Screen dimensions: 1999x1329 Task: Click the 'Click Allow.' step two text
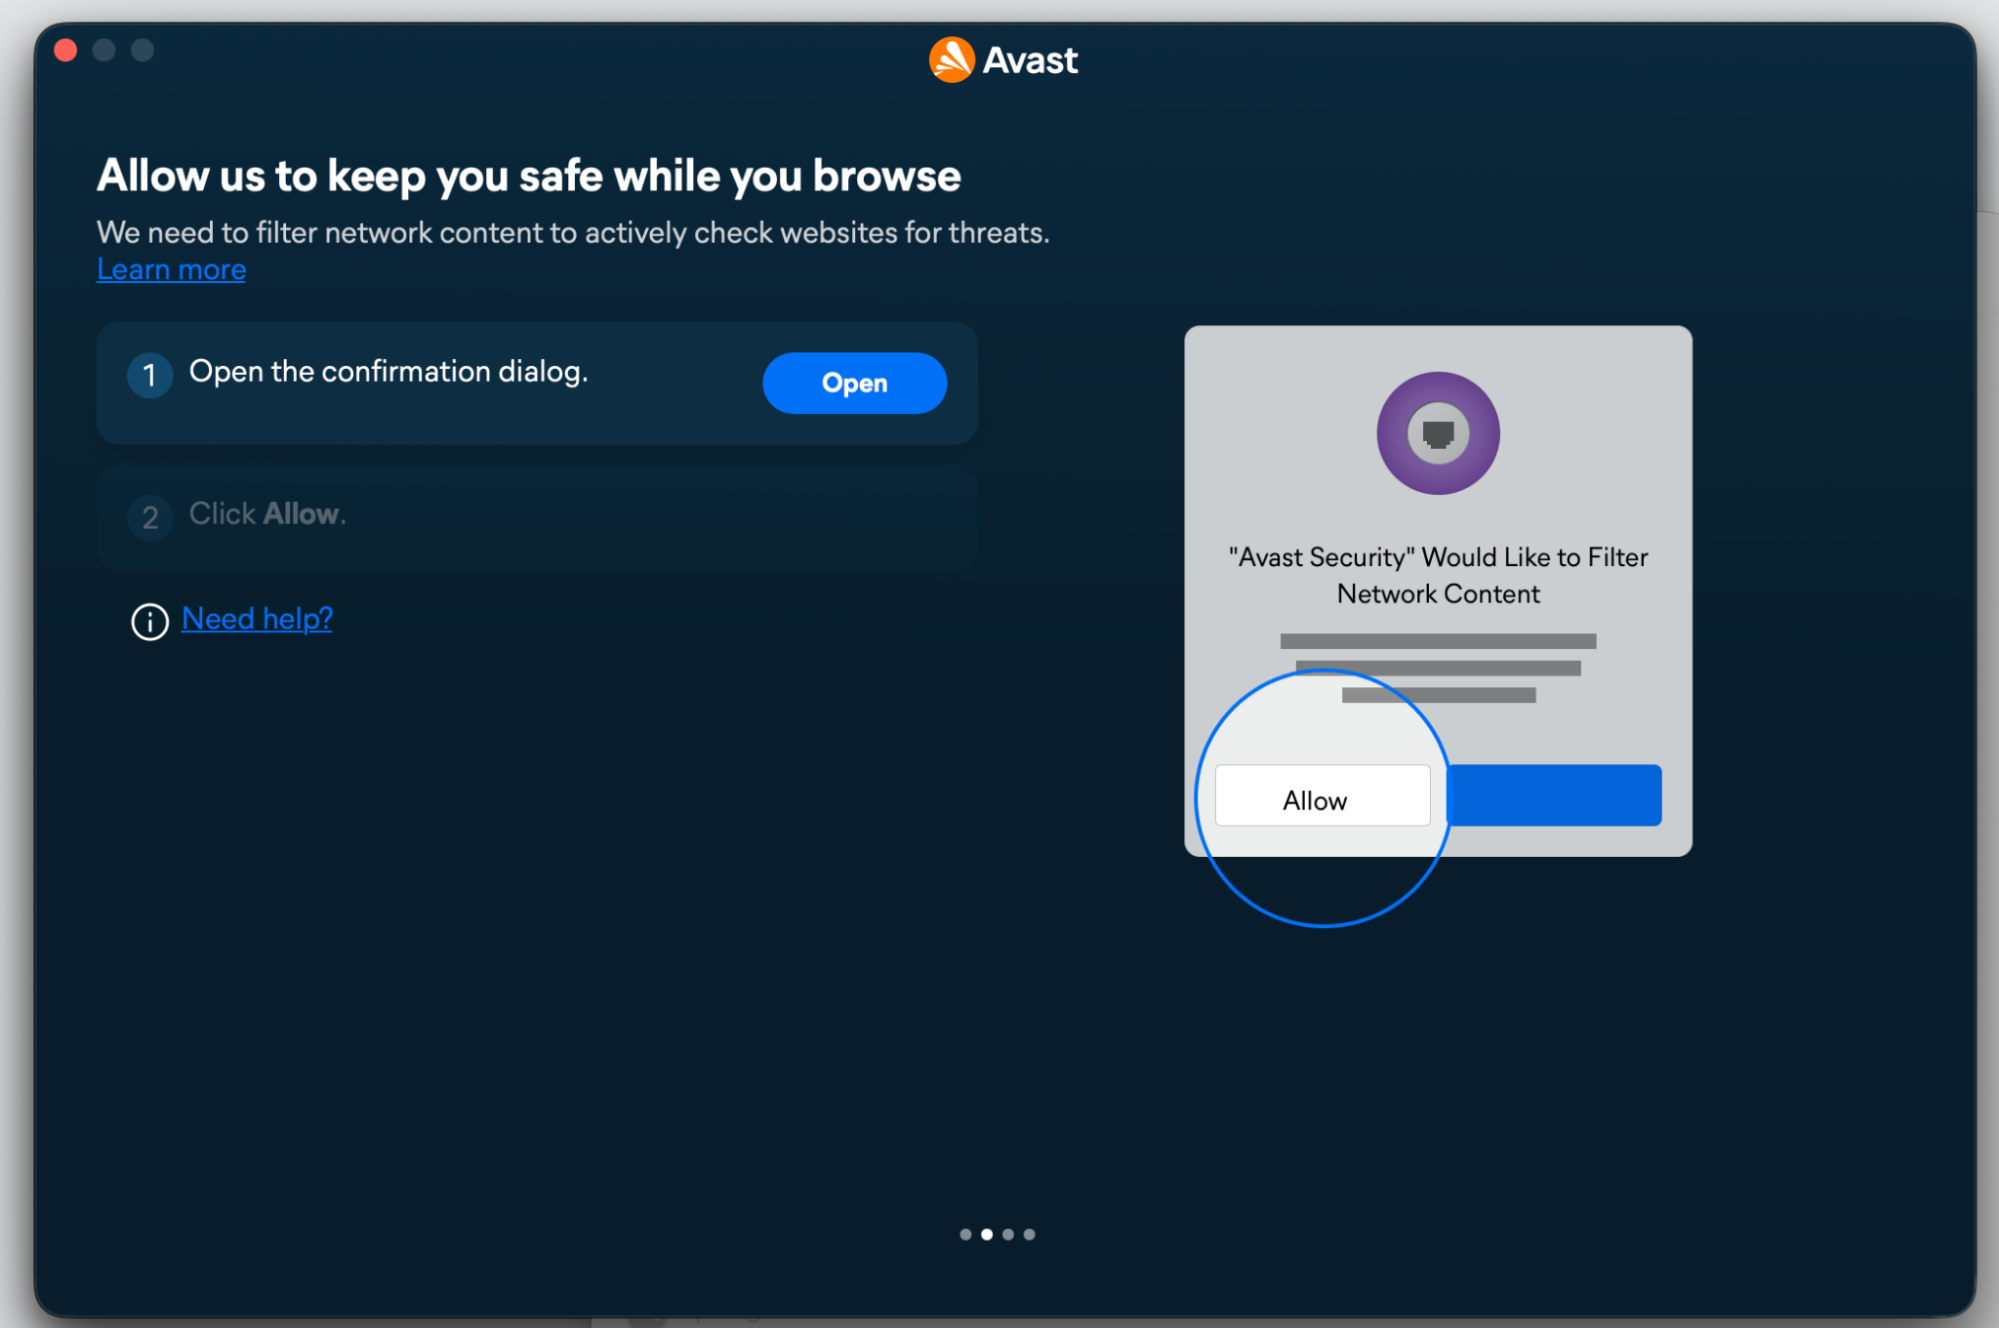(x=267, y=514)
